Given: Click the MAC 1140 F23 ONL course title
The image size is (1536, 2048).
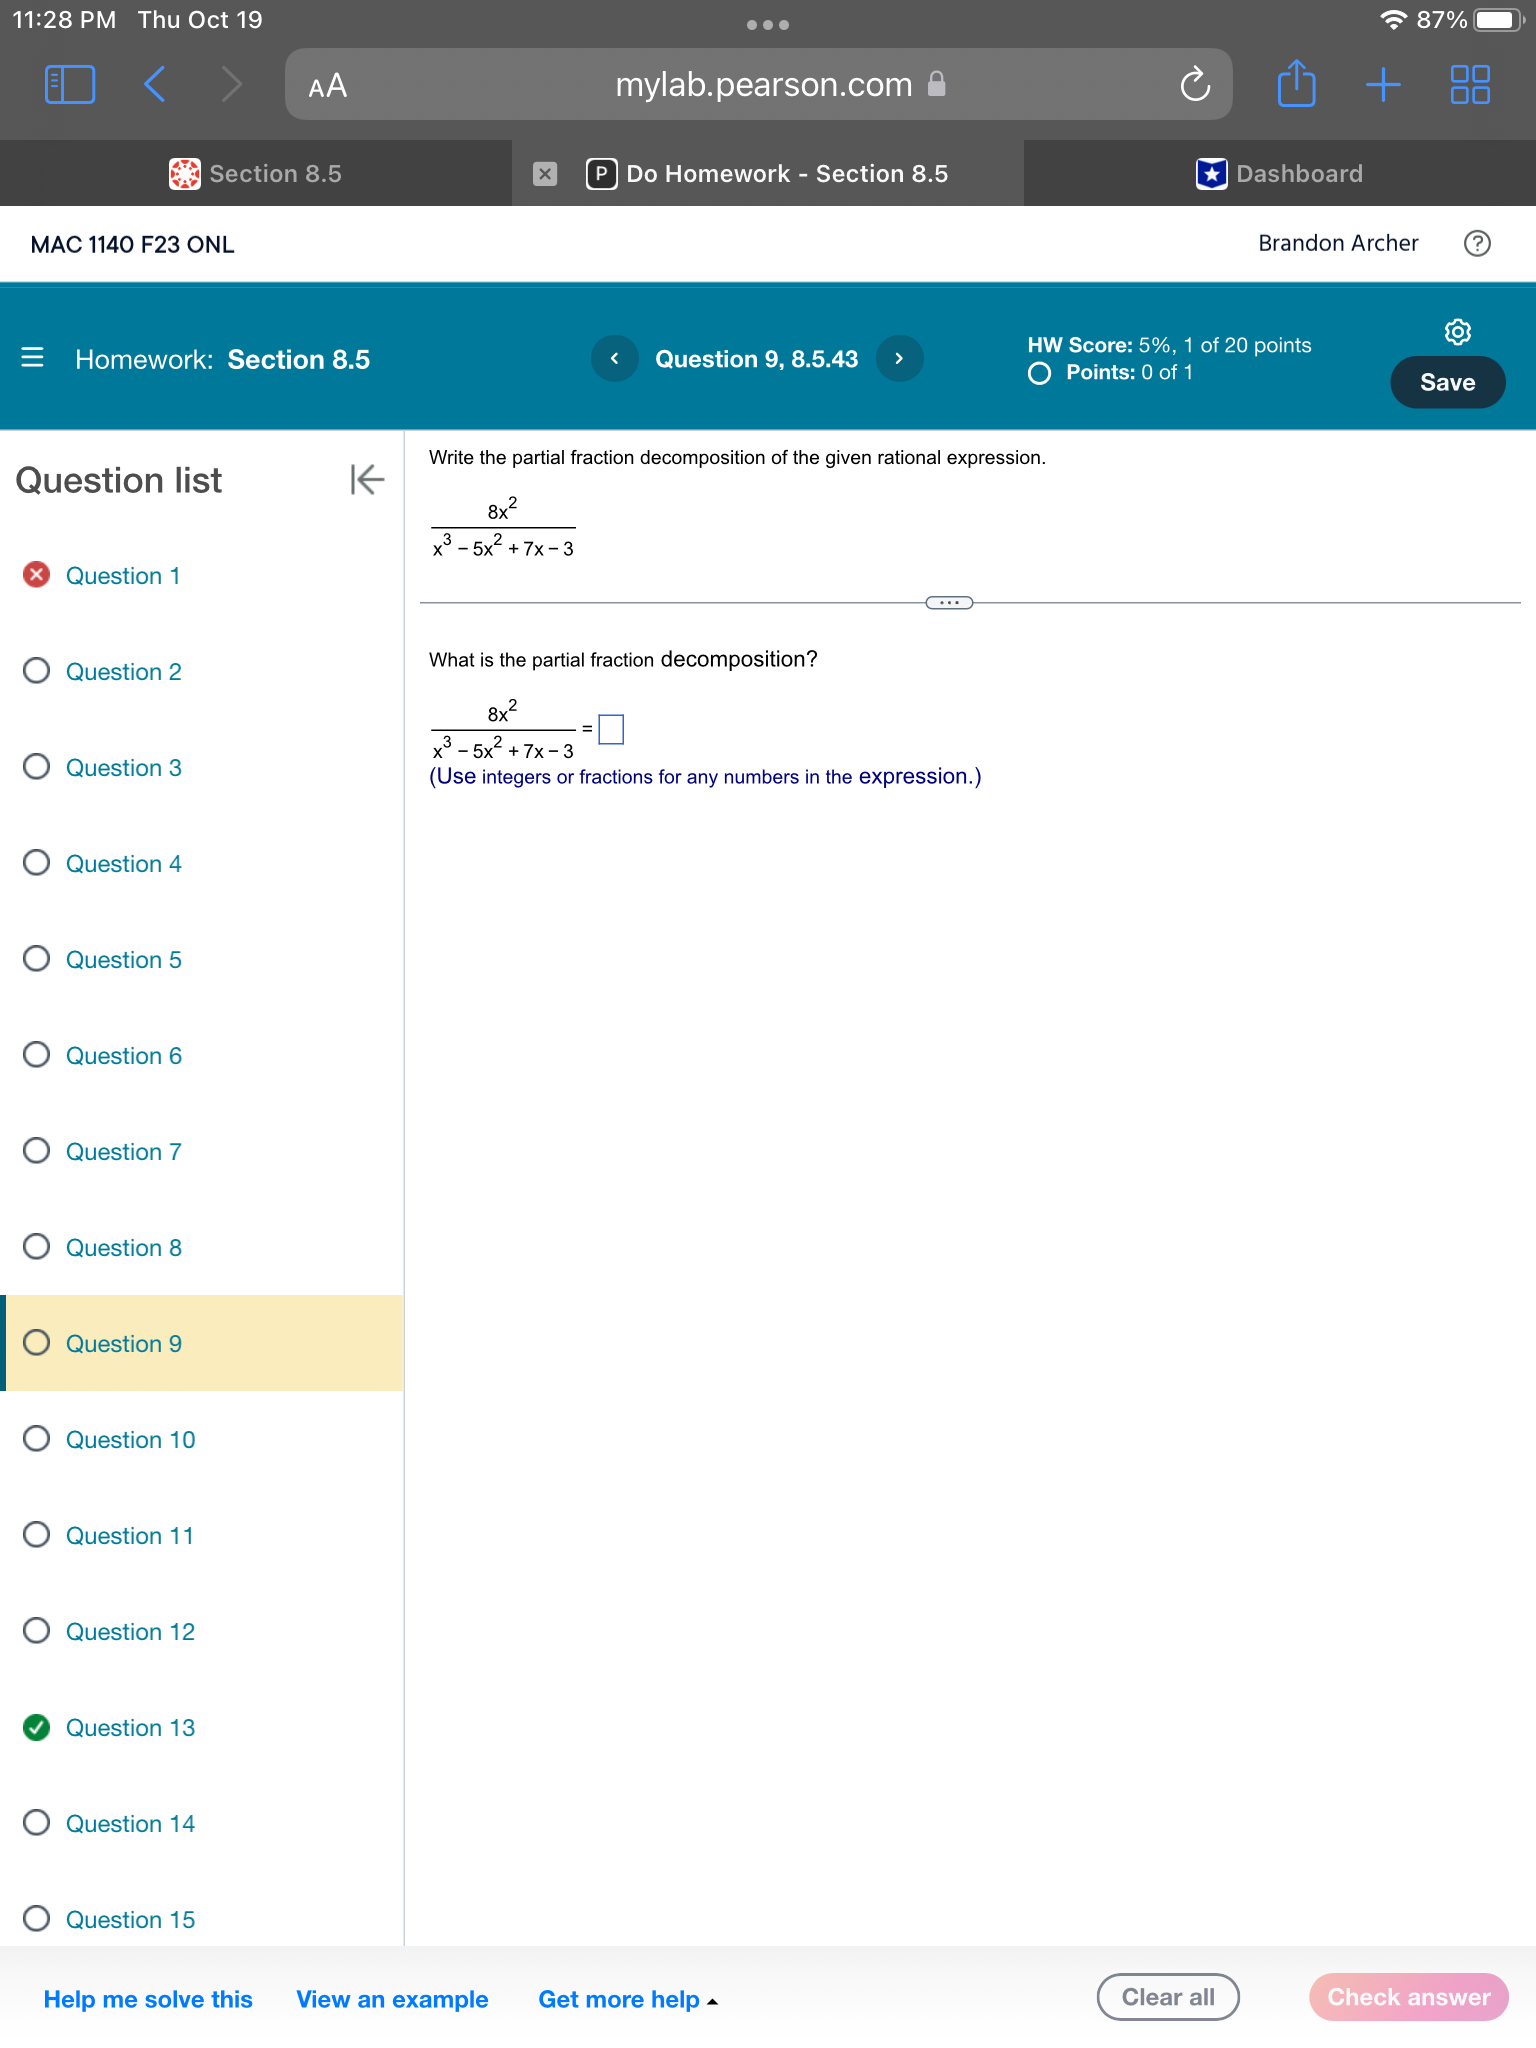Looking at the screenshot, I should click(133, 245).
